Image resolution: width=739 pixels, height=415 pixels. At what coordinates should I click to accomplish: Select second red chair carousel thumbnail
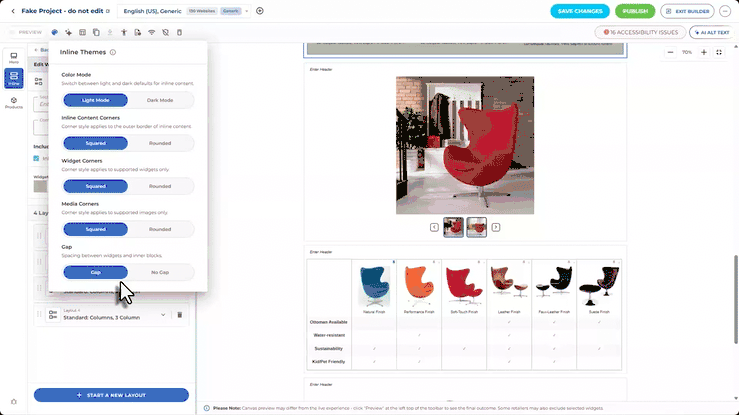coord(476,227)
